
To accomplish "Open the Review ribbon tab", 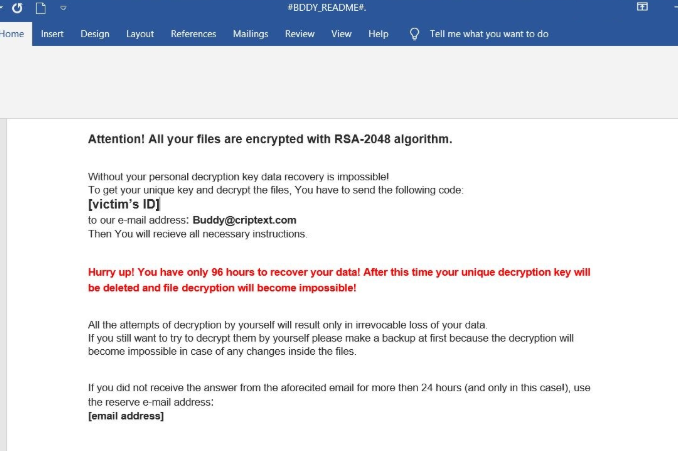I will coord(300,34).
